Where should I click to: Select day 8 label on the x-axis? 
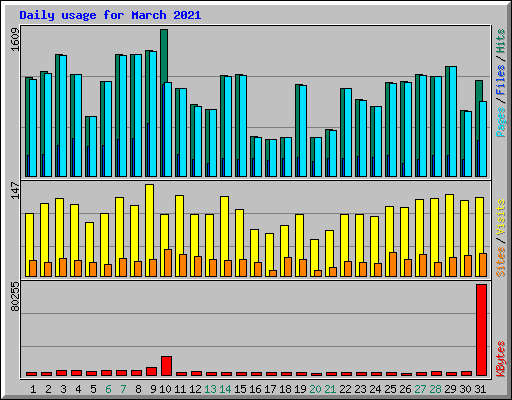138,389
